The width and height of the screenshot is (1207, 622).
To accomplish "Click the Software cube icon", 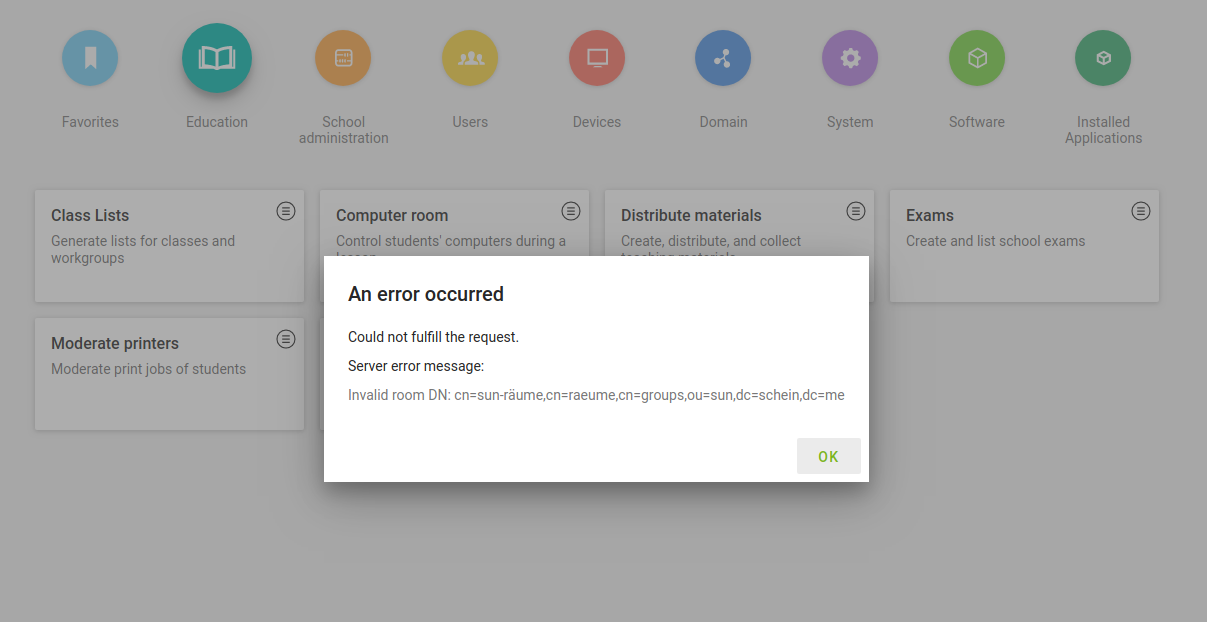I will [x=977, y=58].
